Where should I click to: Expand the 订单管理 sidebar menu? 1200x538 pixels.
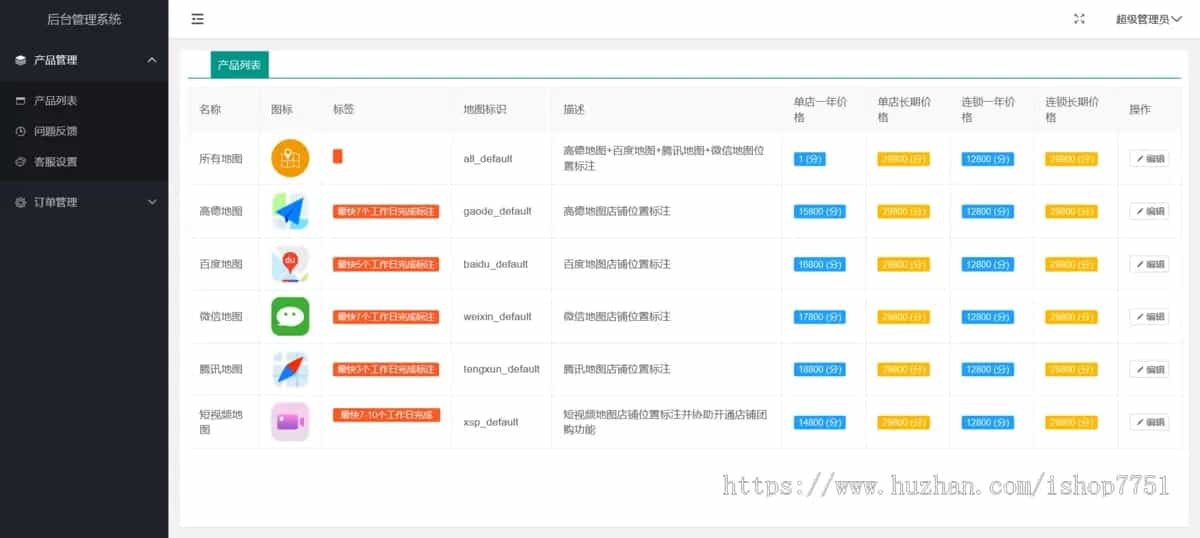tap(84, 202)
